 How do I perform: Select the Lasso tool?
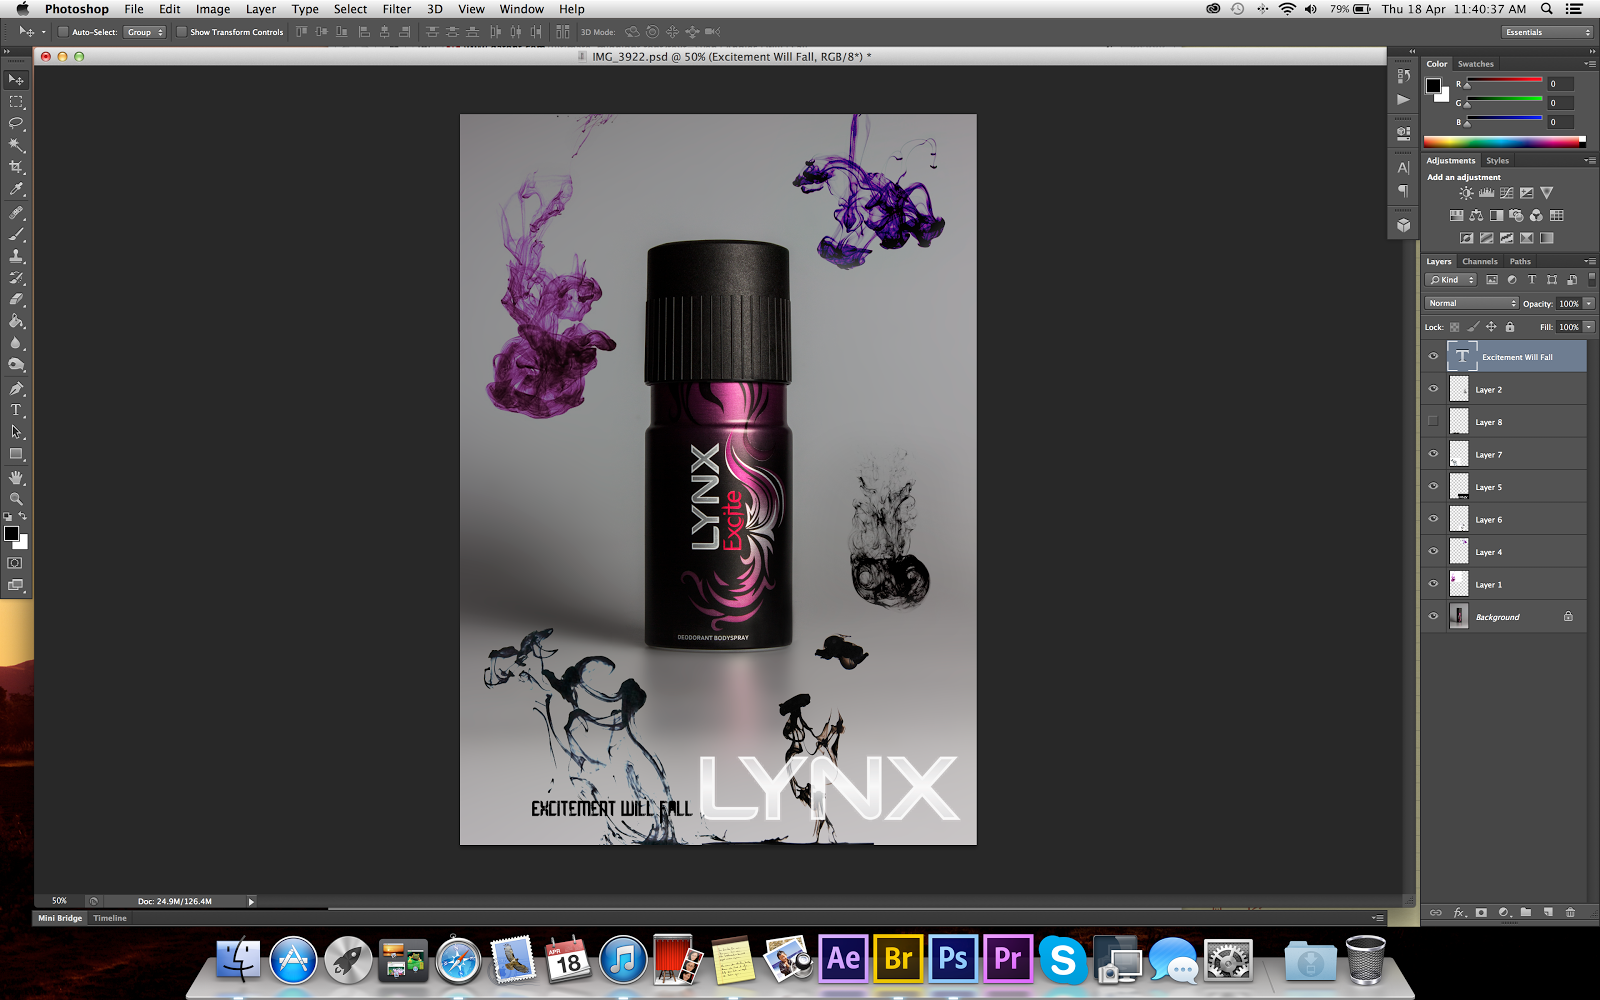click(16, 124)
